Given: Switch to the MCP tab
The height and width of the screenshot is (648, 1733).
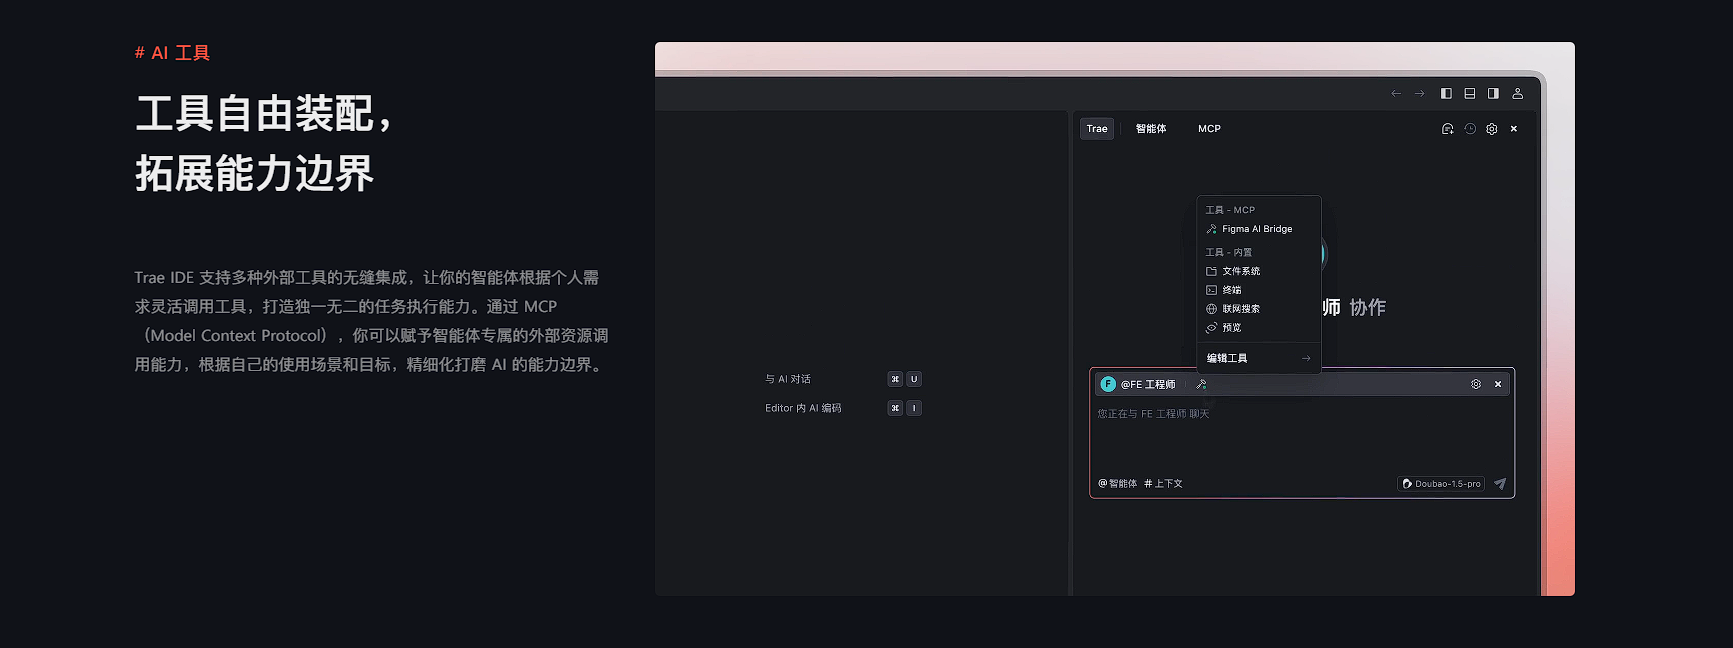Looking at the screenshot, I should [1209, 129].
